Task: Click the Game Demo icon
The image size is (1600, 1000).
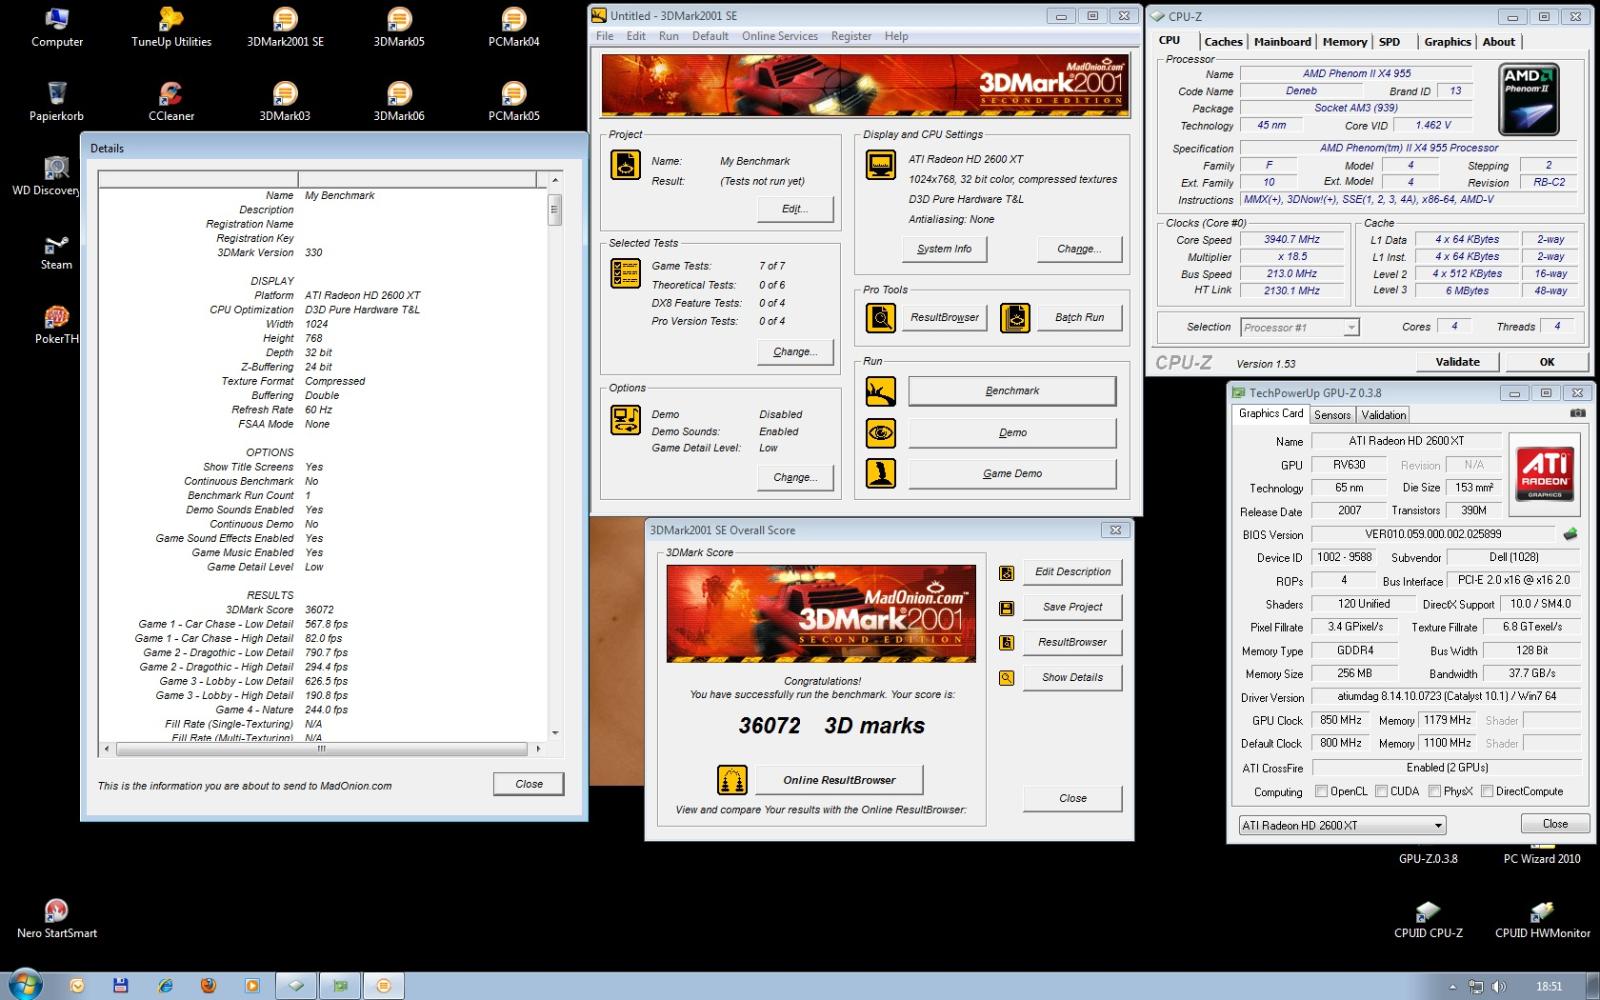Action: tap(881, 473)
